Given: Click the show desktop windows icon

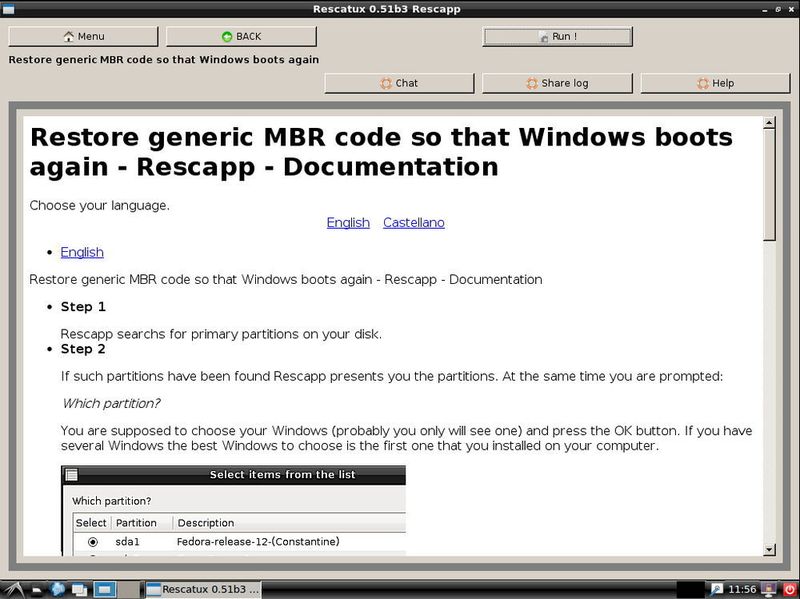Looking at the screenshot, I should pos(79,590).
